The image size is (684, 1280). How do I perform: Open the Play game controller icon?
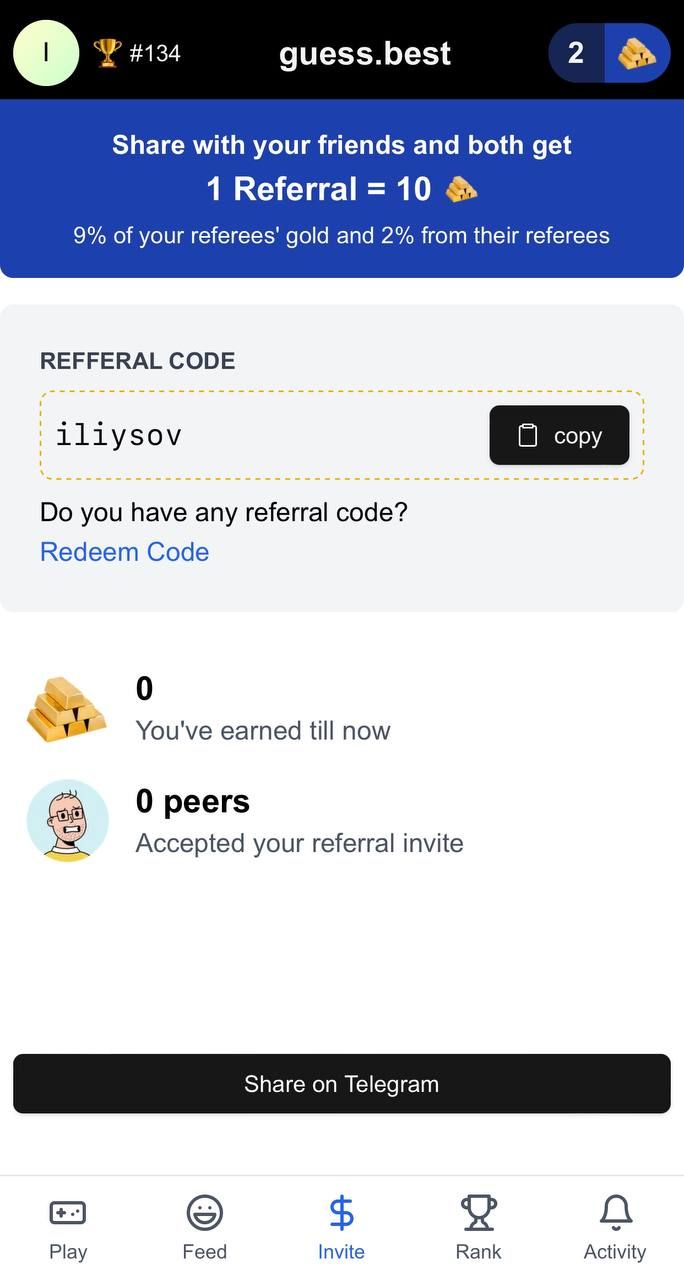point(67,1213)
